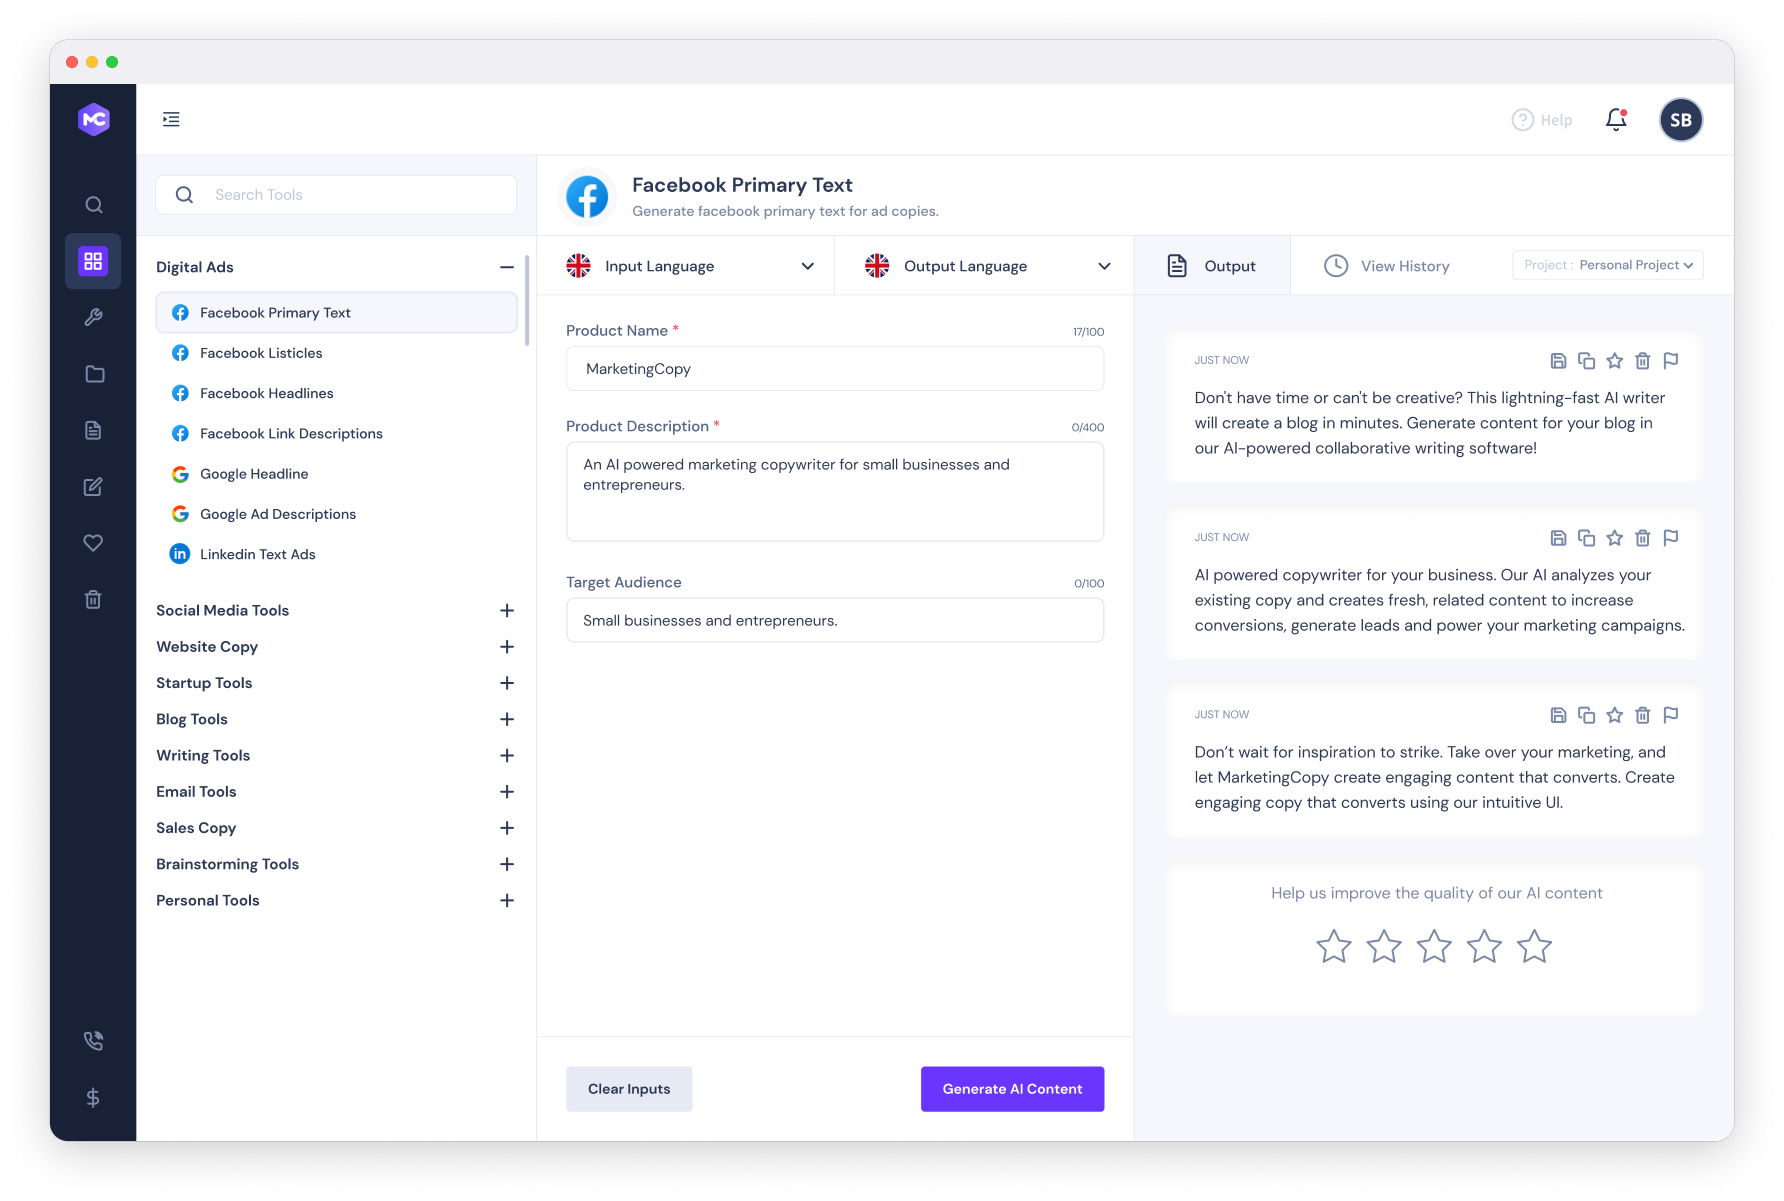The image size is (1784, 1201).
Task: Flag the first output for review
Action: [x=1671, y=360]
